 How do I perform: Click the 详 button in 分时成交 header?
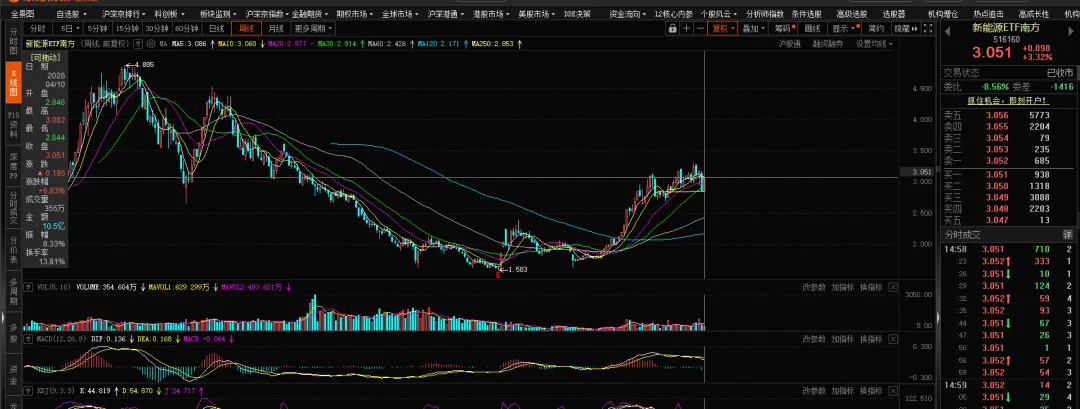click(1068, 235)
